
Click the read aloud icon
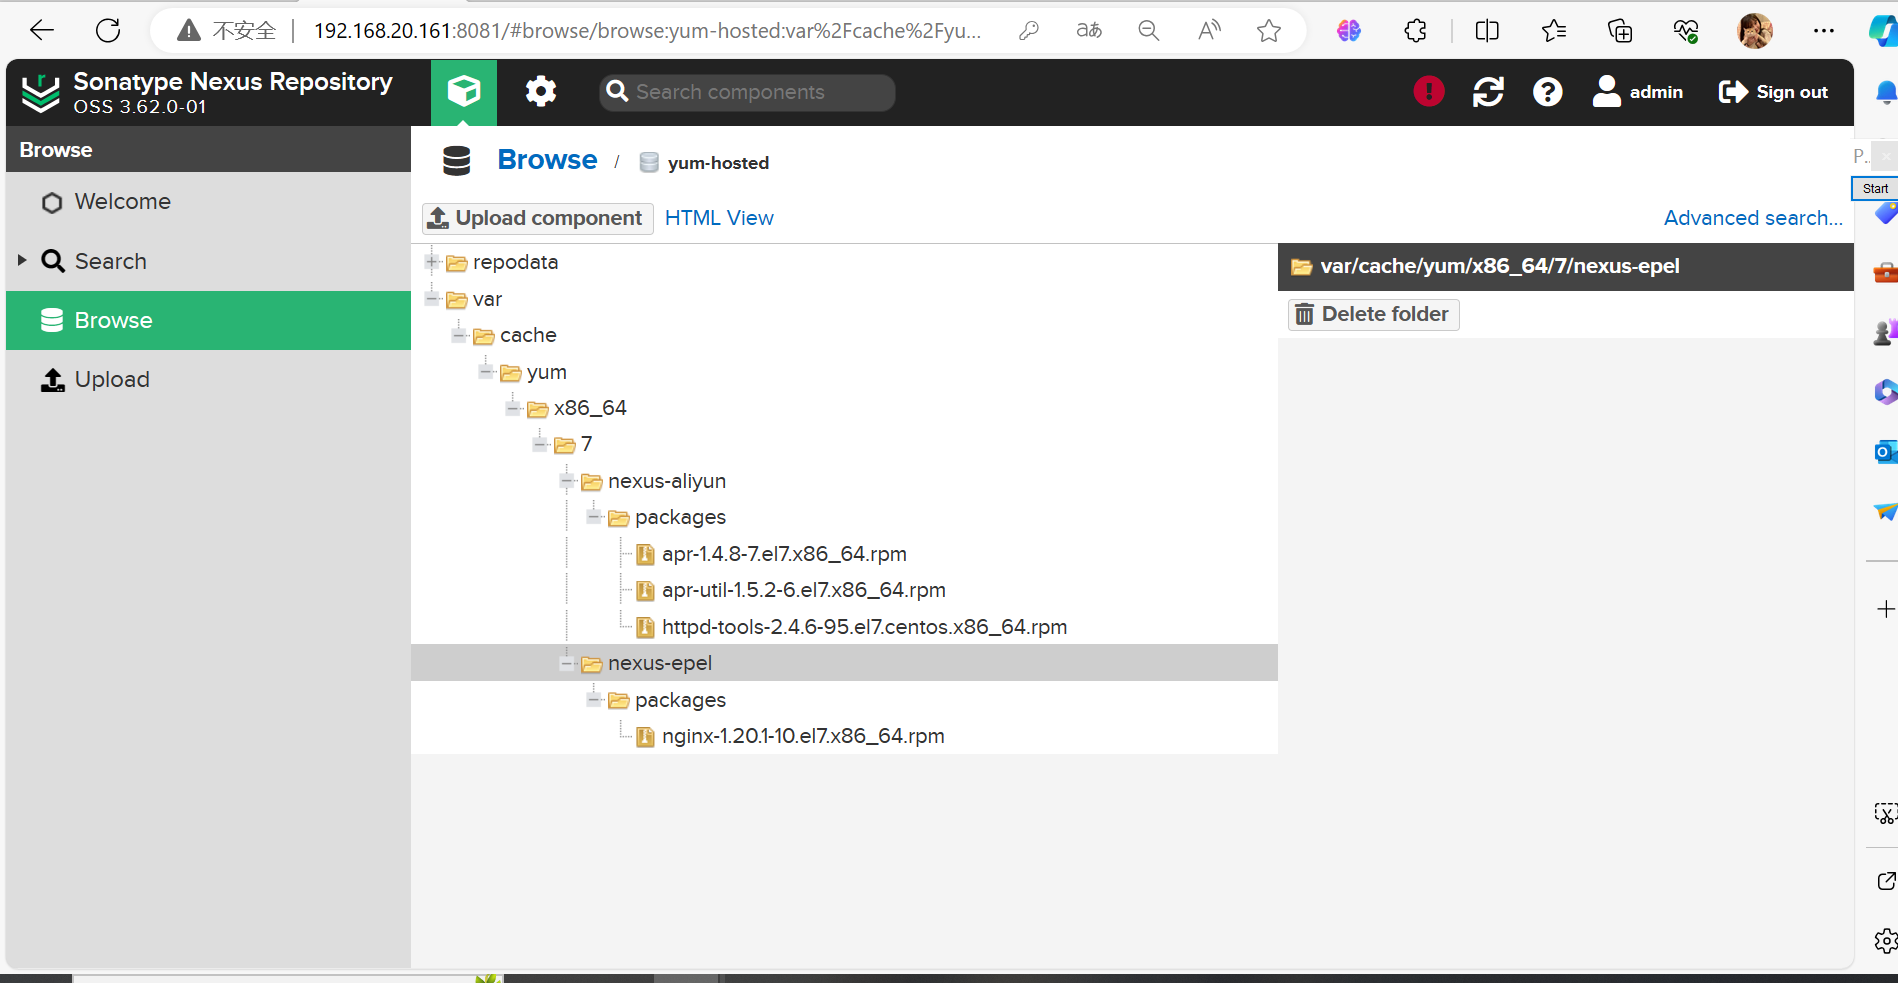1209,31
